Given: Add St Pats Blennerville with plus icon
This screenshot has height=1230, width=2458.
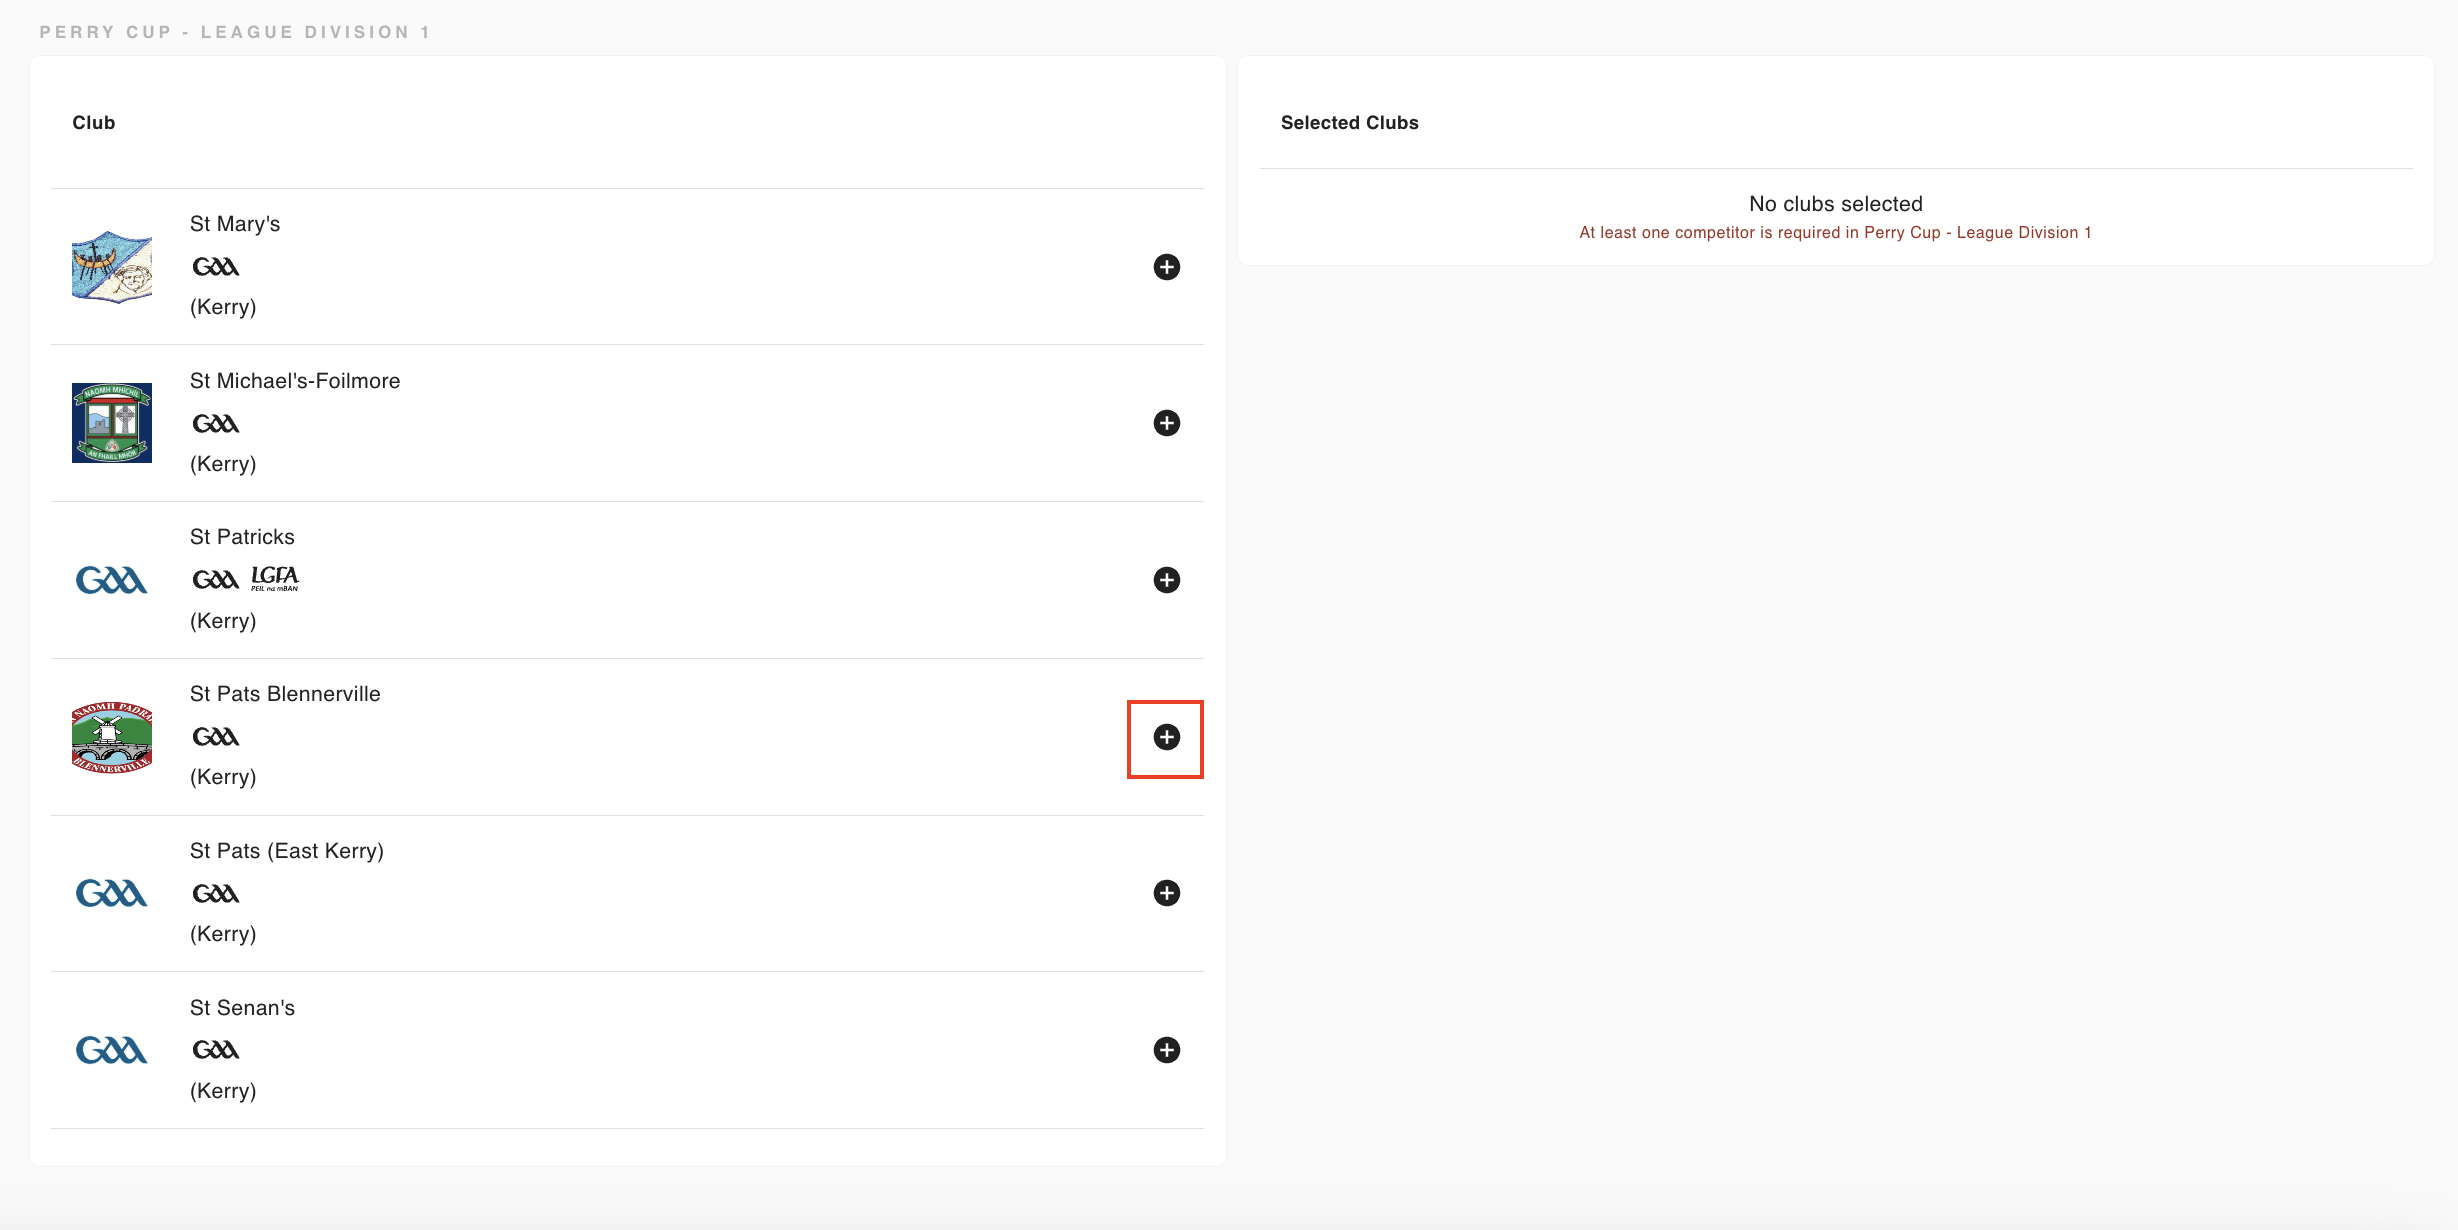Looking at the screenshot, I should pos(1166,737).
